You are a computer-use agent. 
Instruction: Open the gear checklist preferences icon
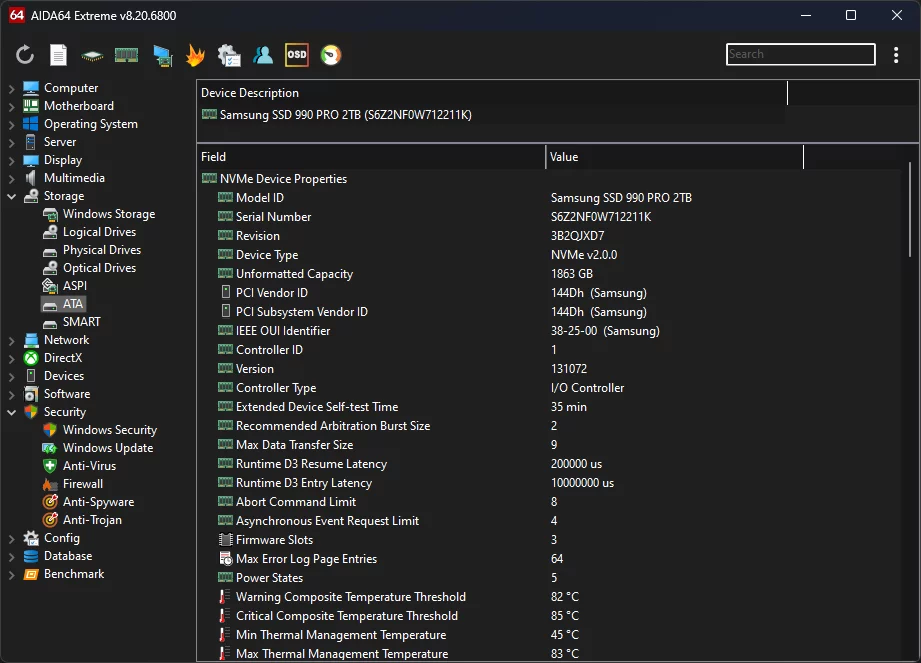click(x=229, y=55)
